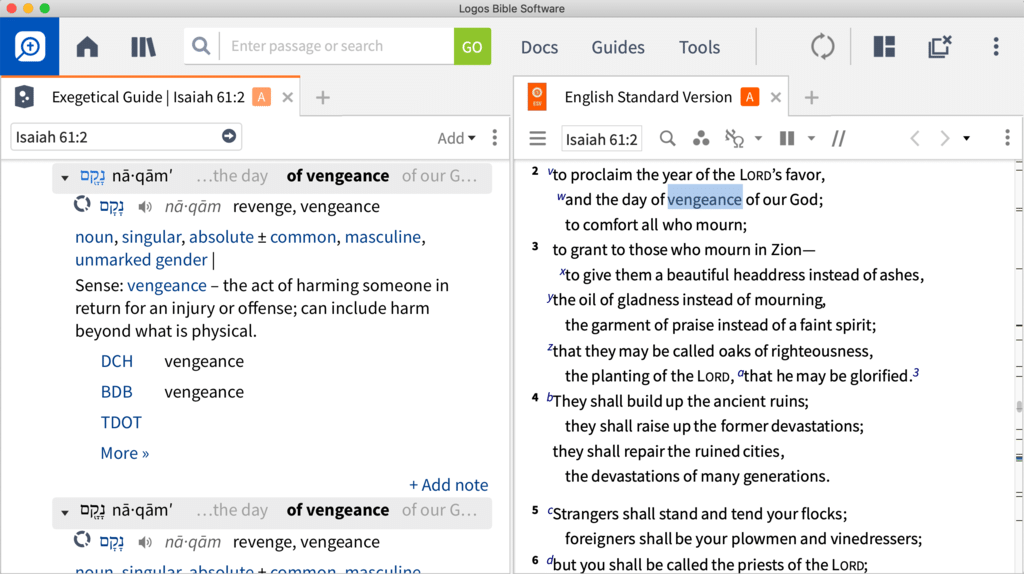
Task: Navigate forward with the right chevron
Action: click(x=944, y=138)
